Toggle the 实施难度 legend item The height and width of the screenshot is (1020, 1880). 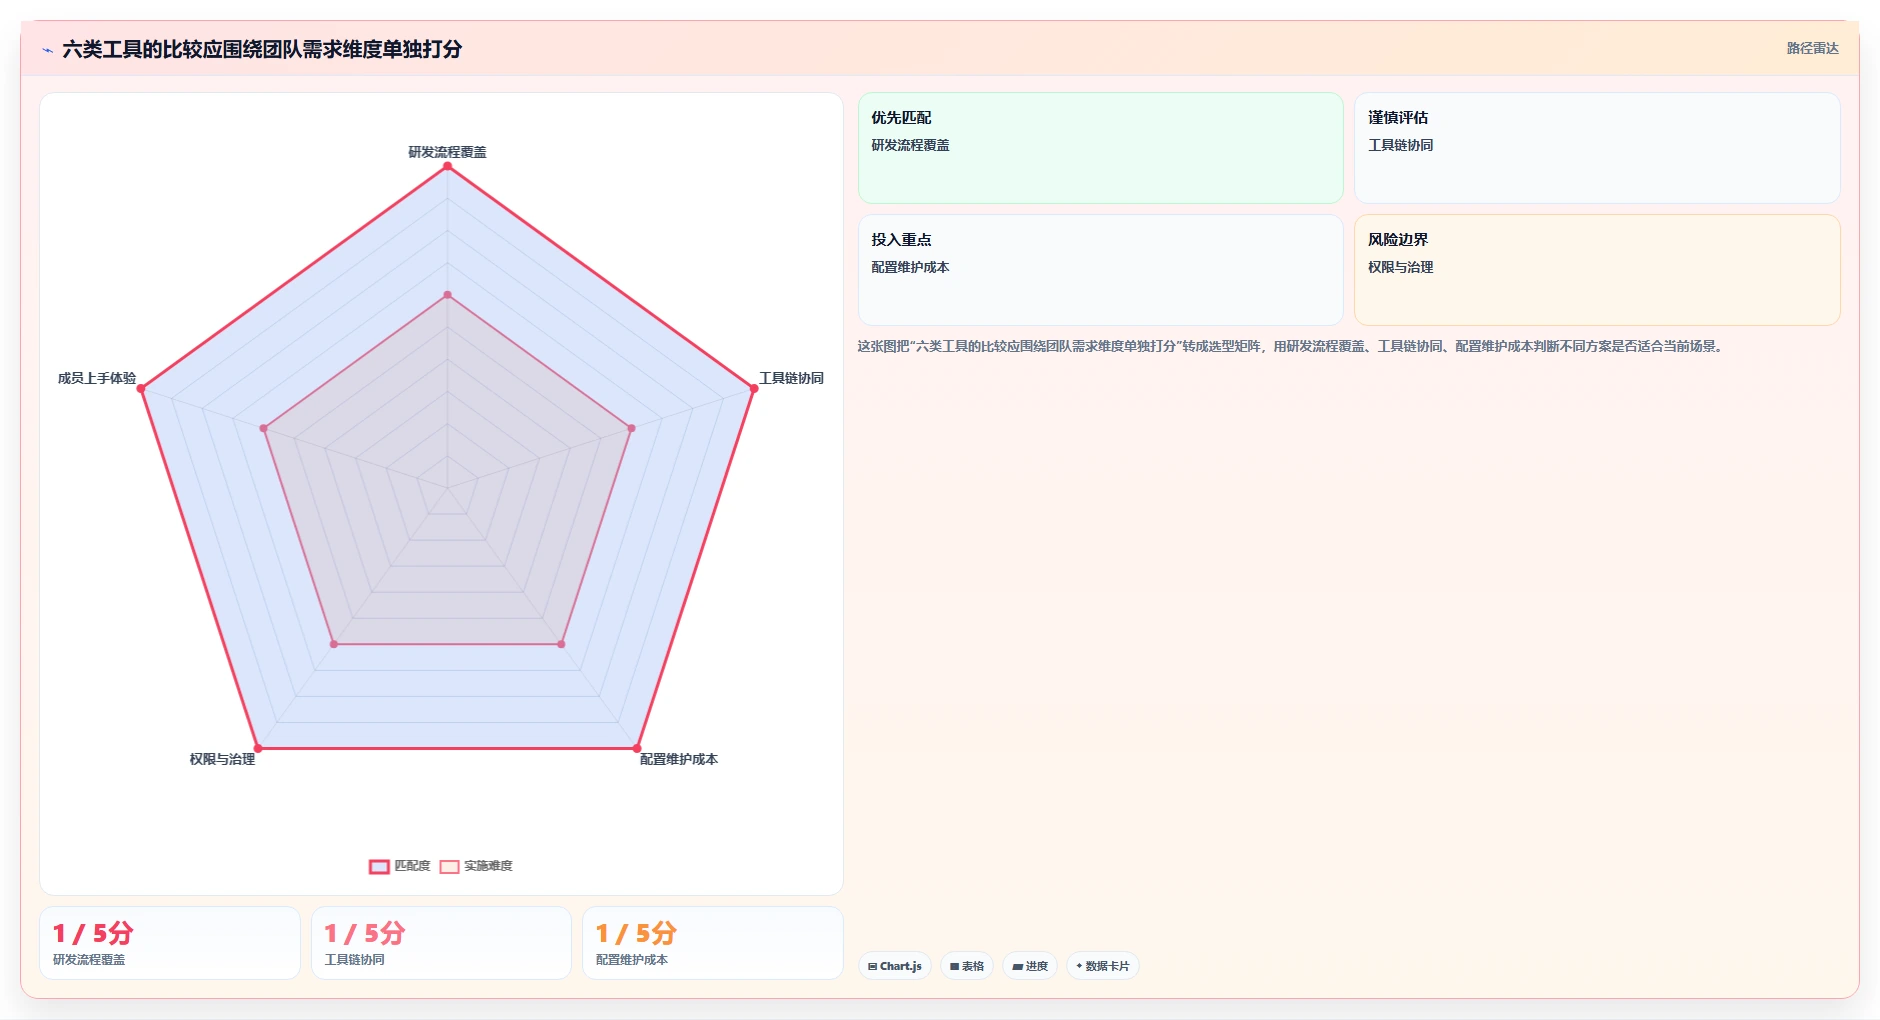pos(476,866)
